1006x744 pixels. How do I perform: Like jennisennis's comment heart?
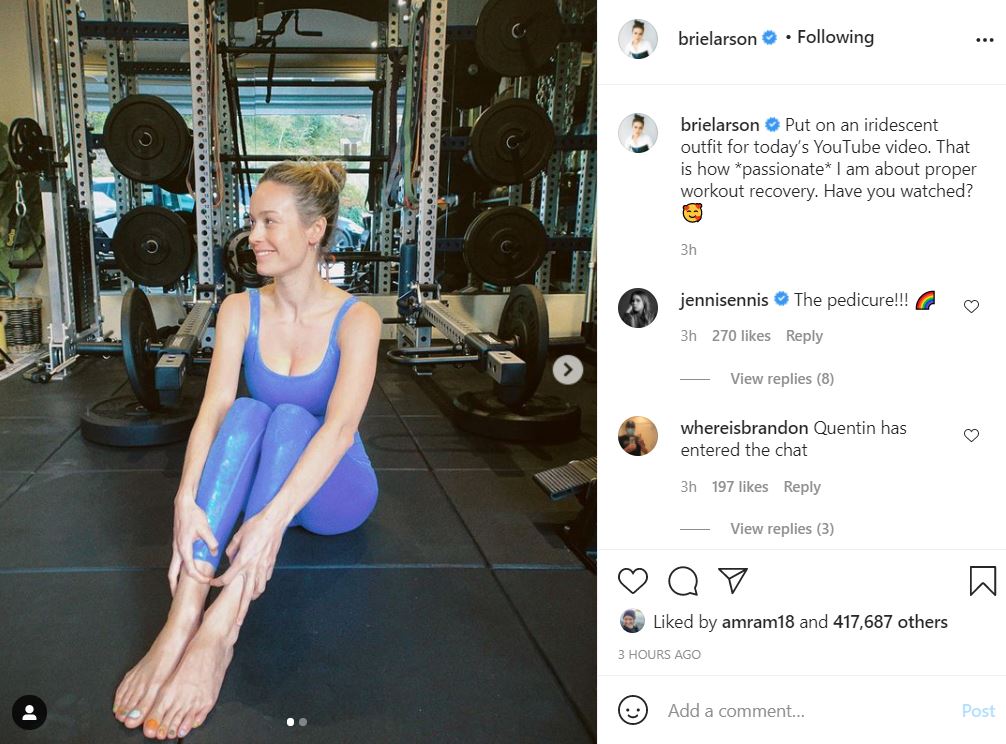[971, 307]
